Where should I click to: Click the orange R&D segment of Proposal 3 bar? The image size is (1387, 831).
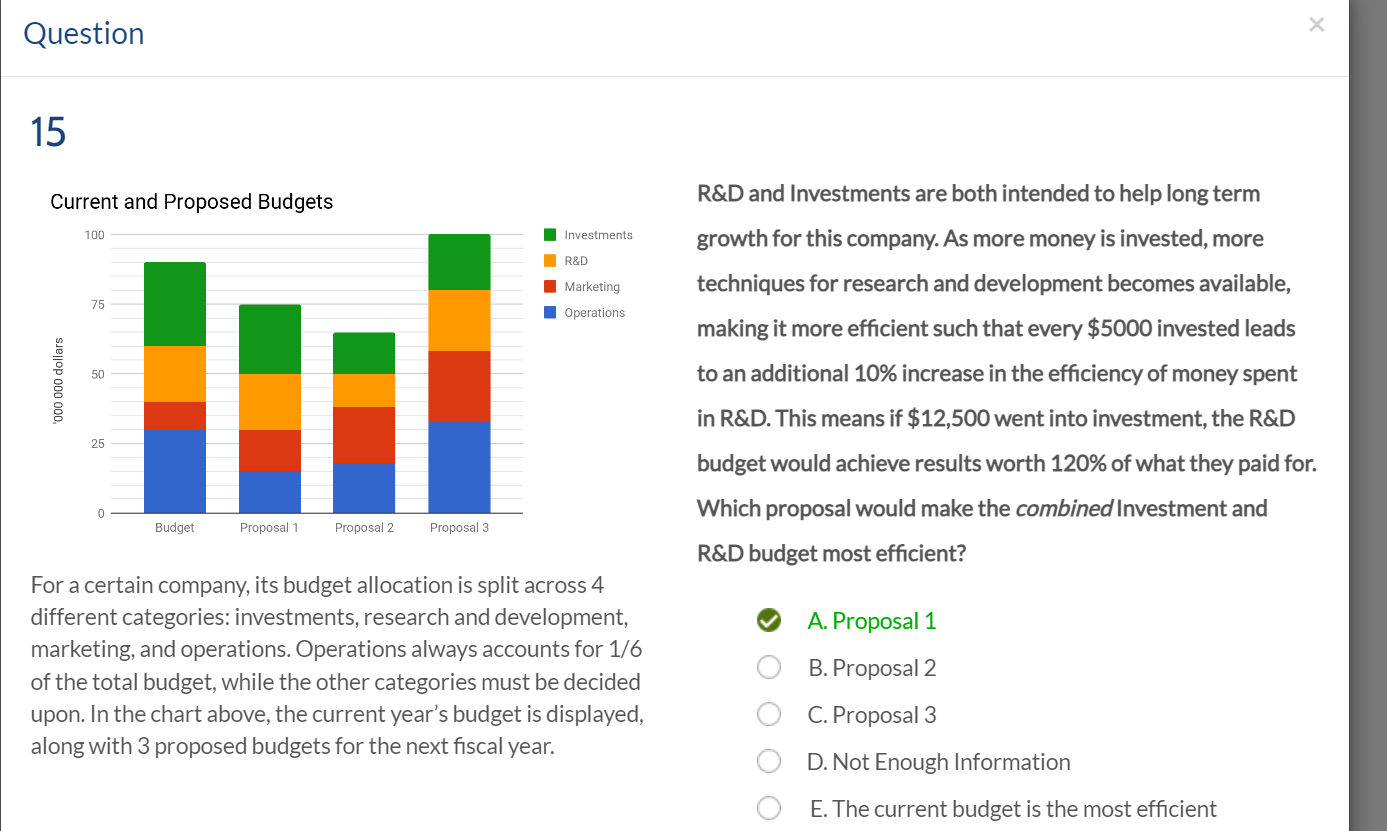click(459, 320)
